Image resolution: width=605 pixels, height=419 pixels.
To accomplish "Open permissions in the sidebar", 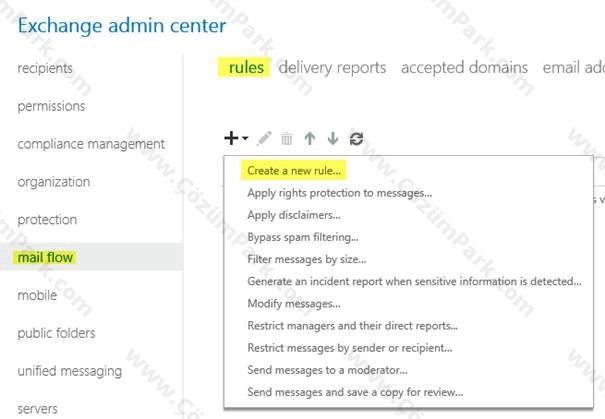I will click(51, 106).
